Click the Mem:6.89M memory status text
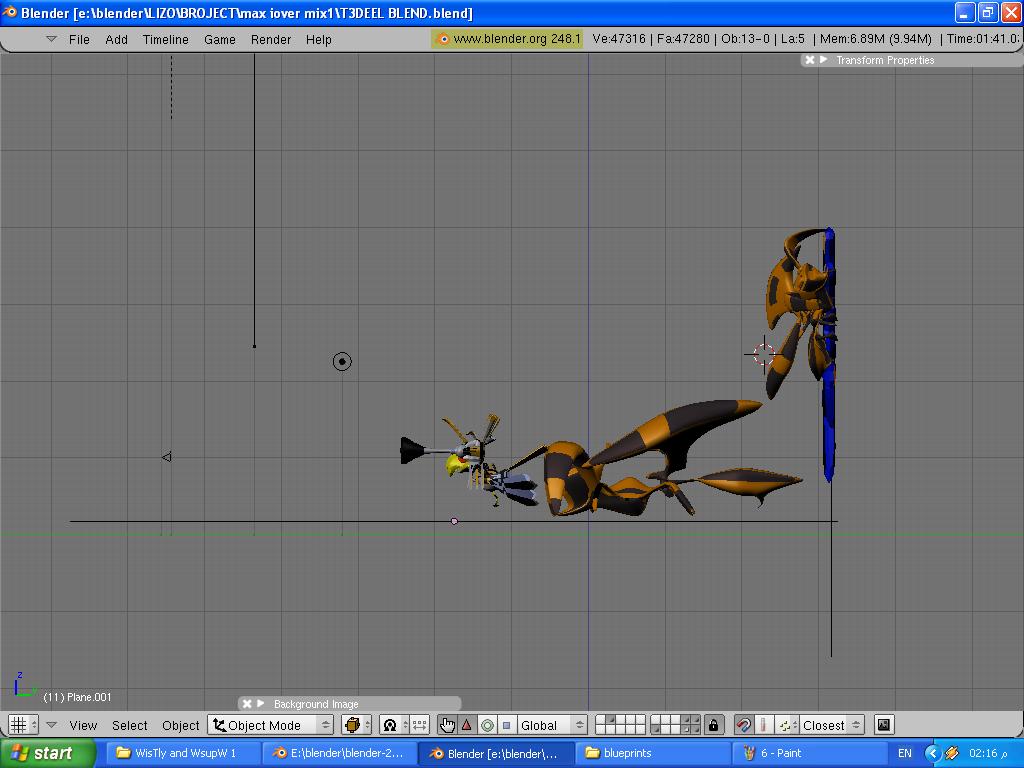 (876, 39)
